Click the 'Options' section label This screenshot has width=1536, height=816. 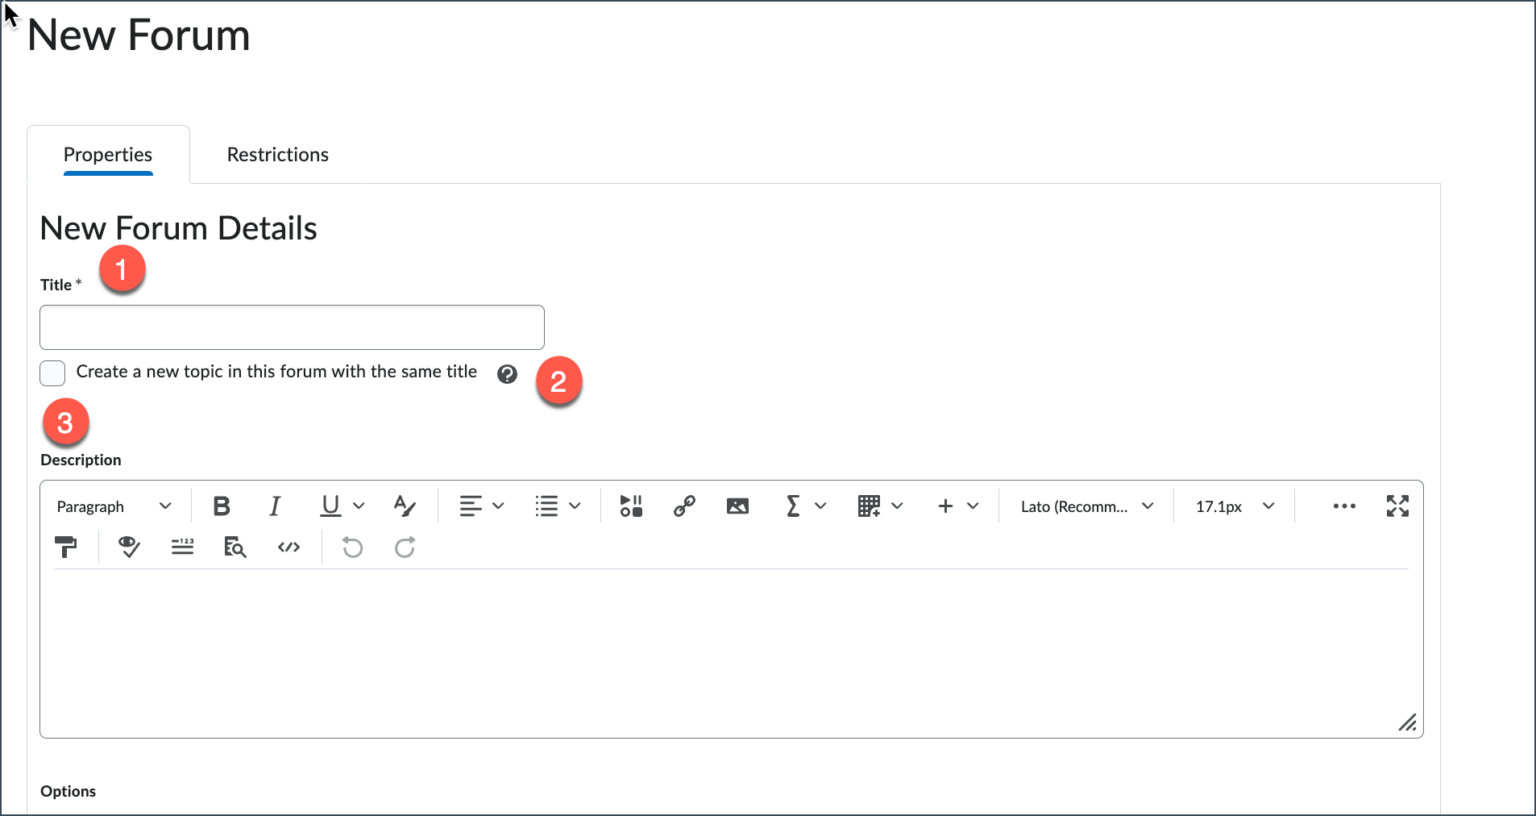(x=68, y=791)
